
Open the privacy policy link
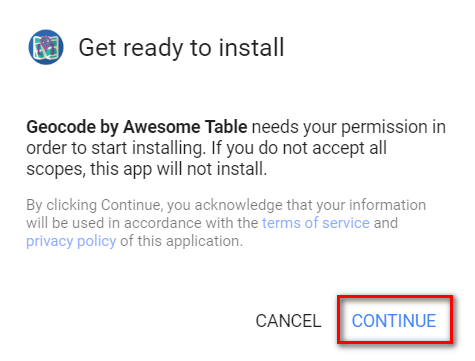coord(71,241)
